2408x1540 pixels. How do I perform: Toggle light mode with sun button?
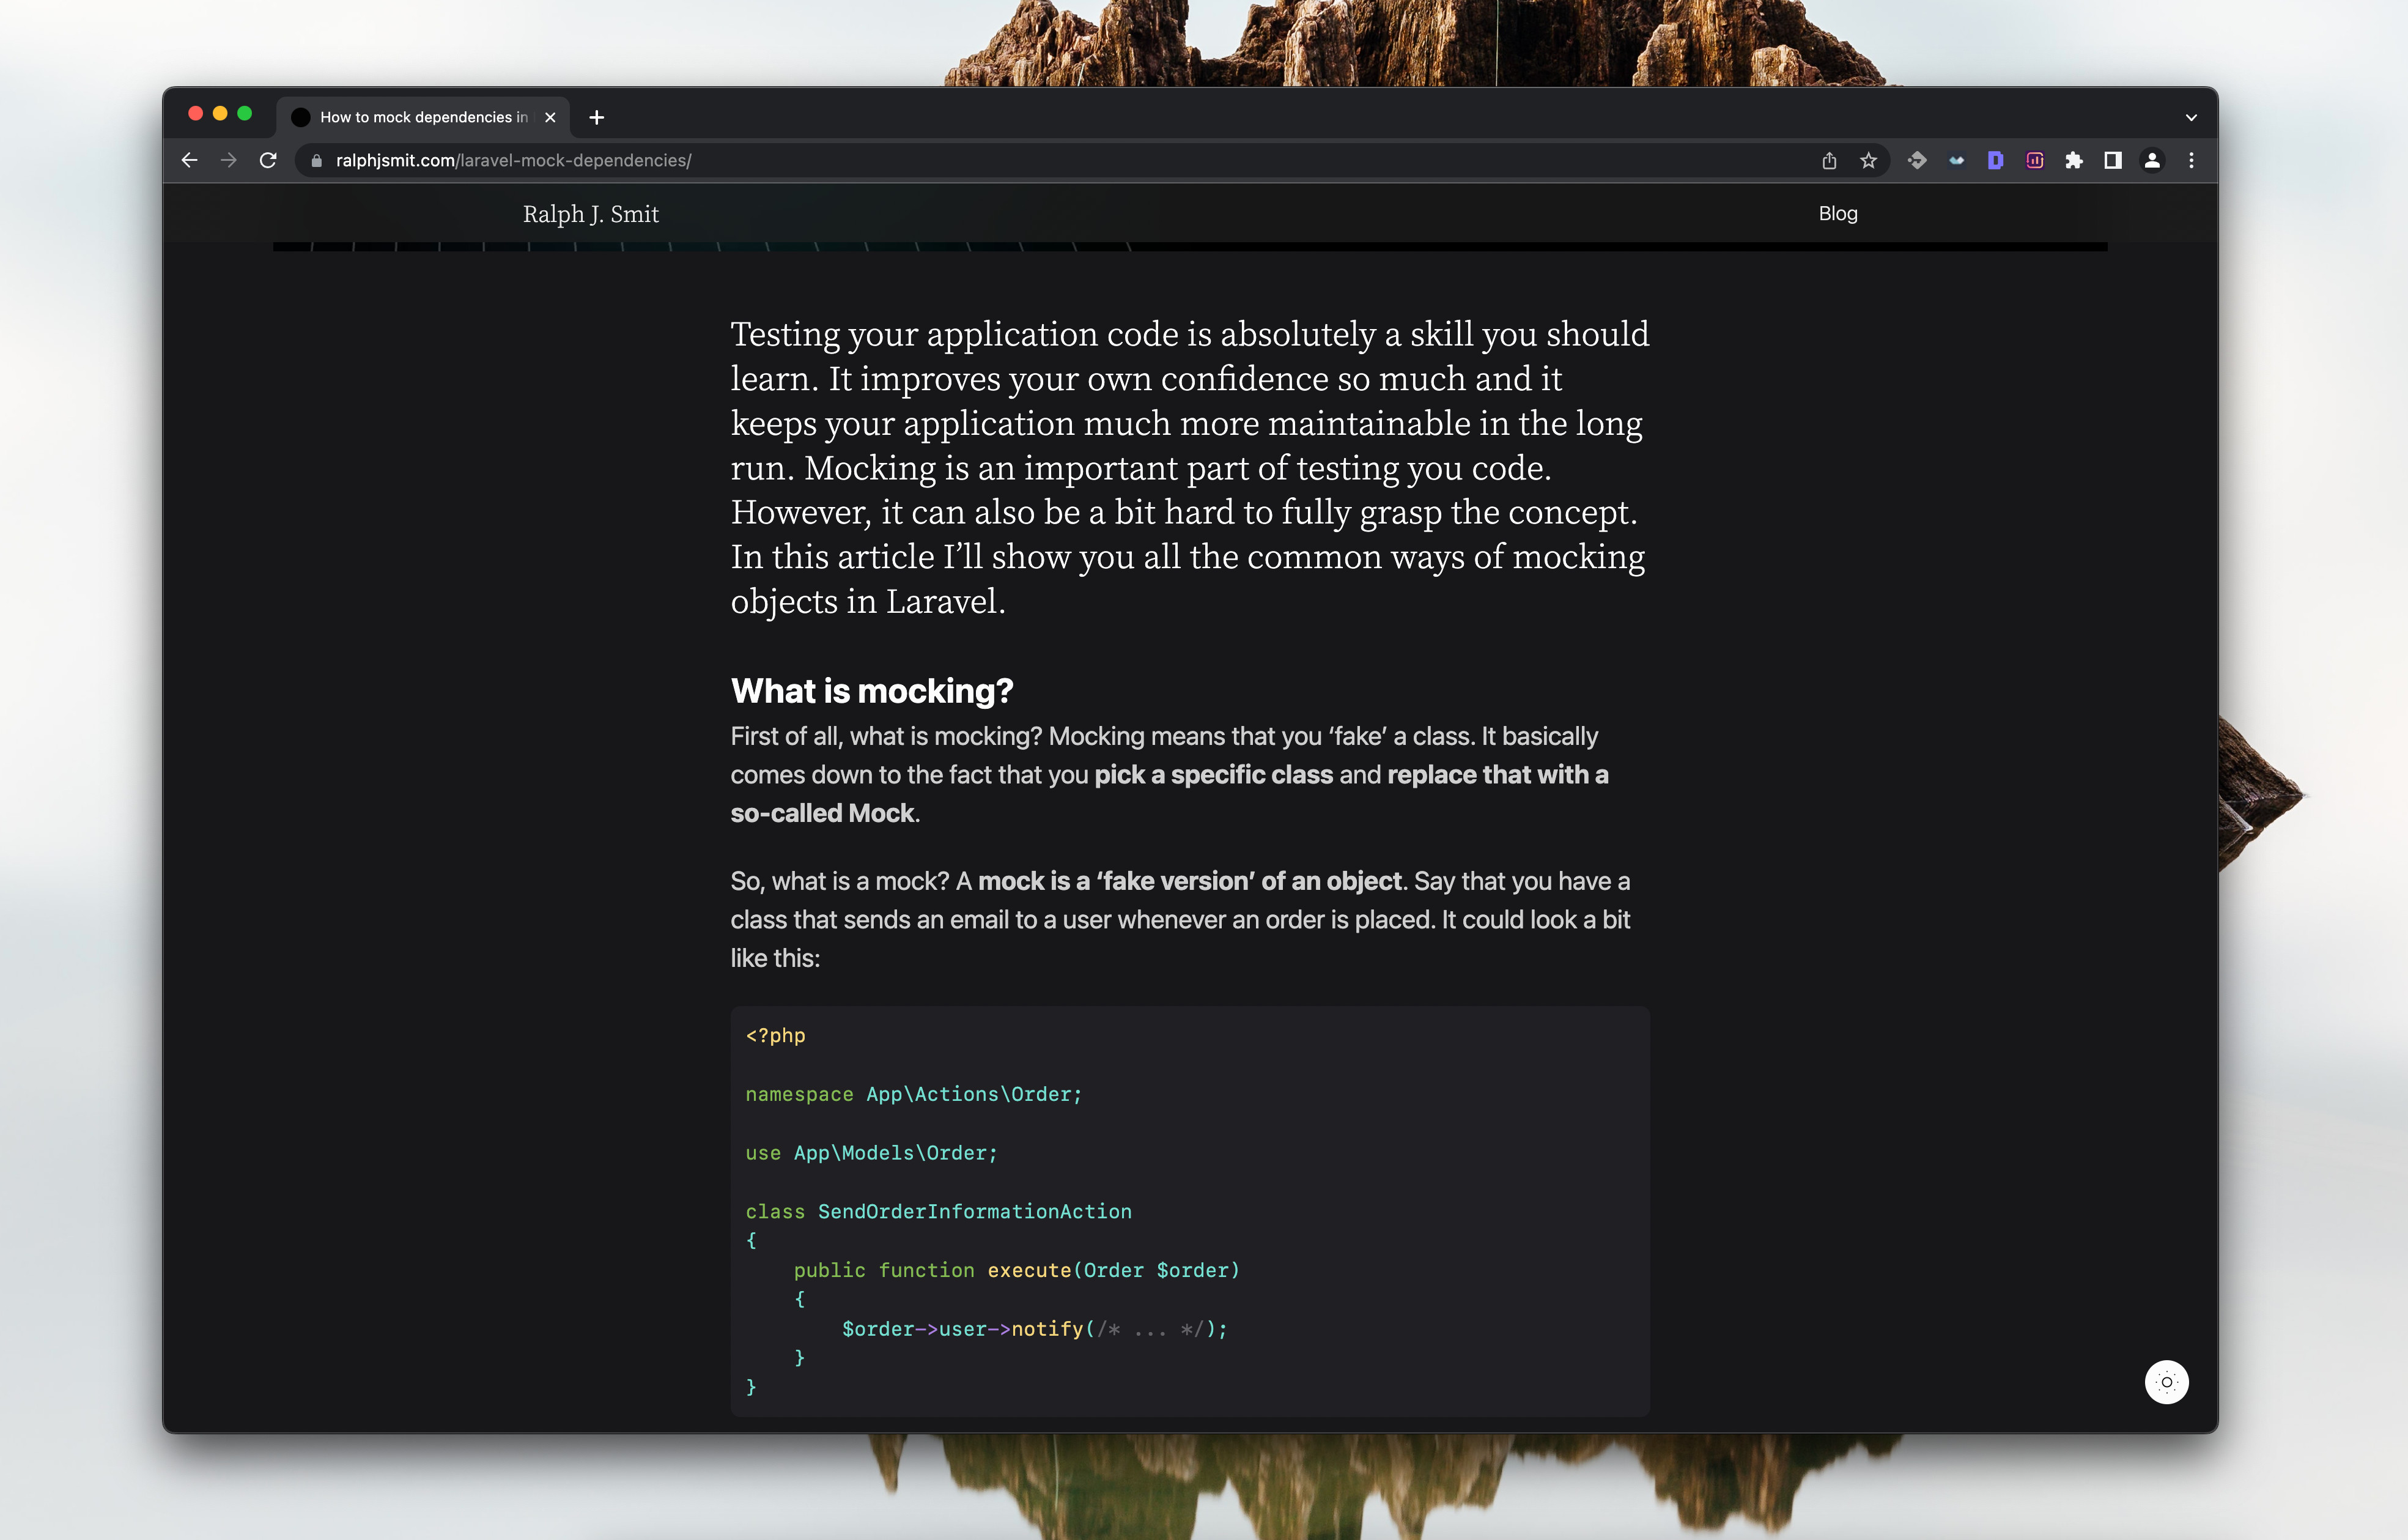click(2166, 1382)
